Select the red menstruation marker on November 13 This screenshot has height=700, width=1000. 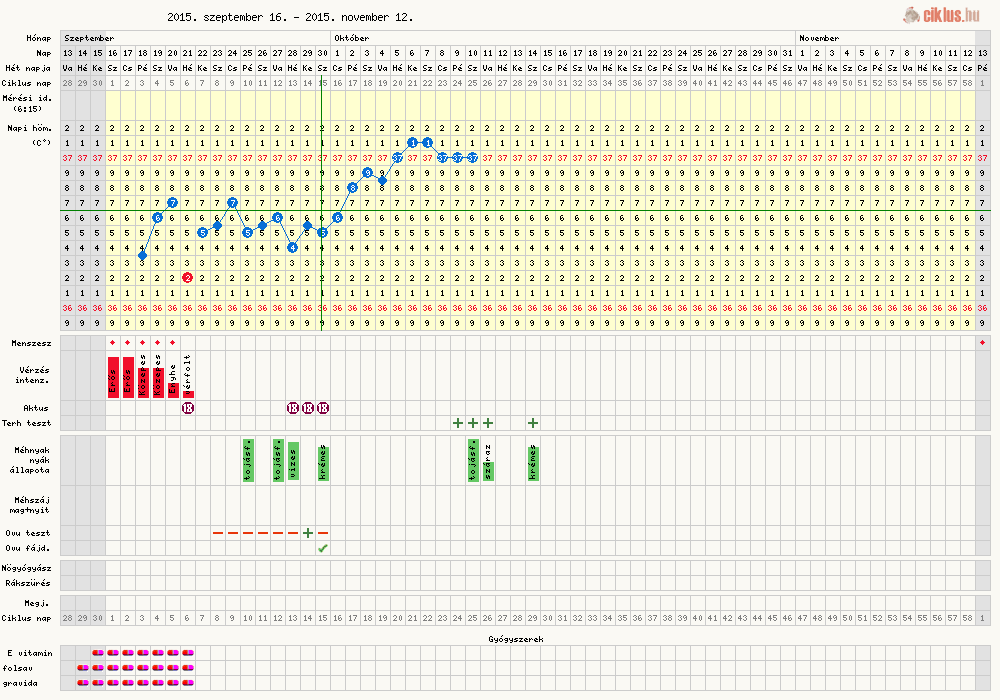pos(983,343)
